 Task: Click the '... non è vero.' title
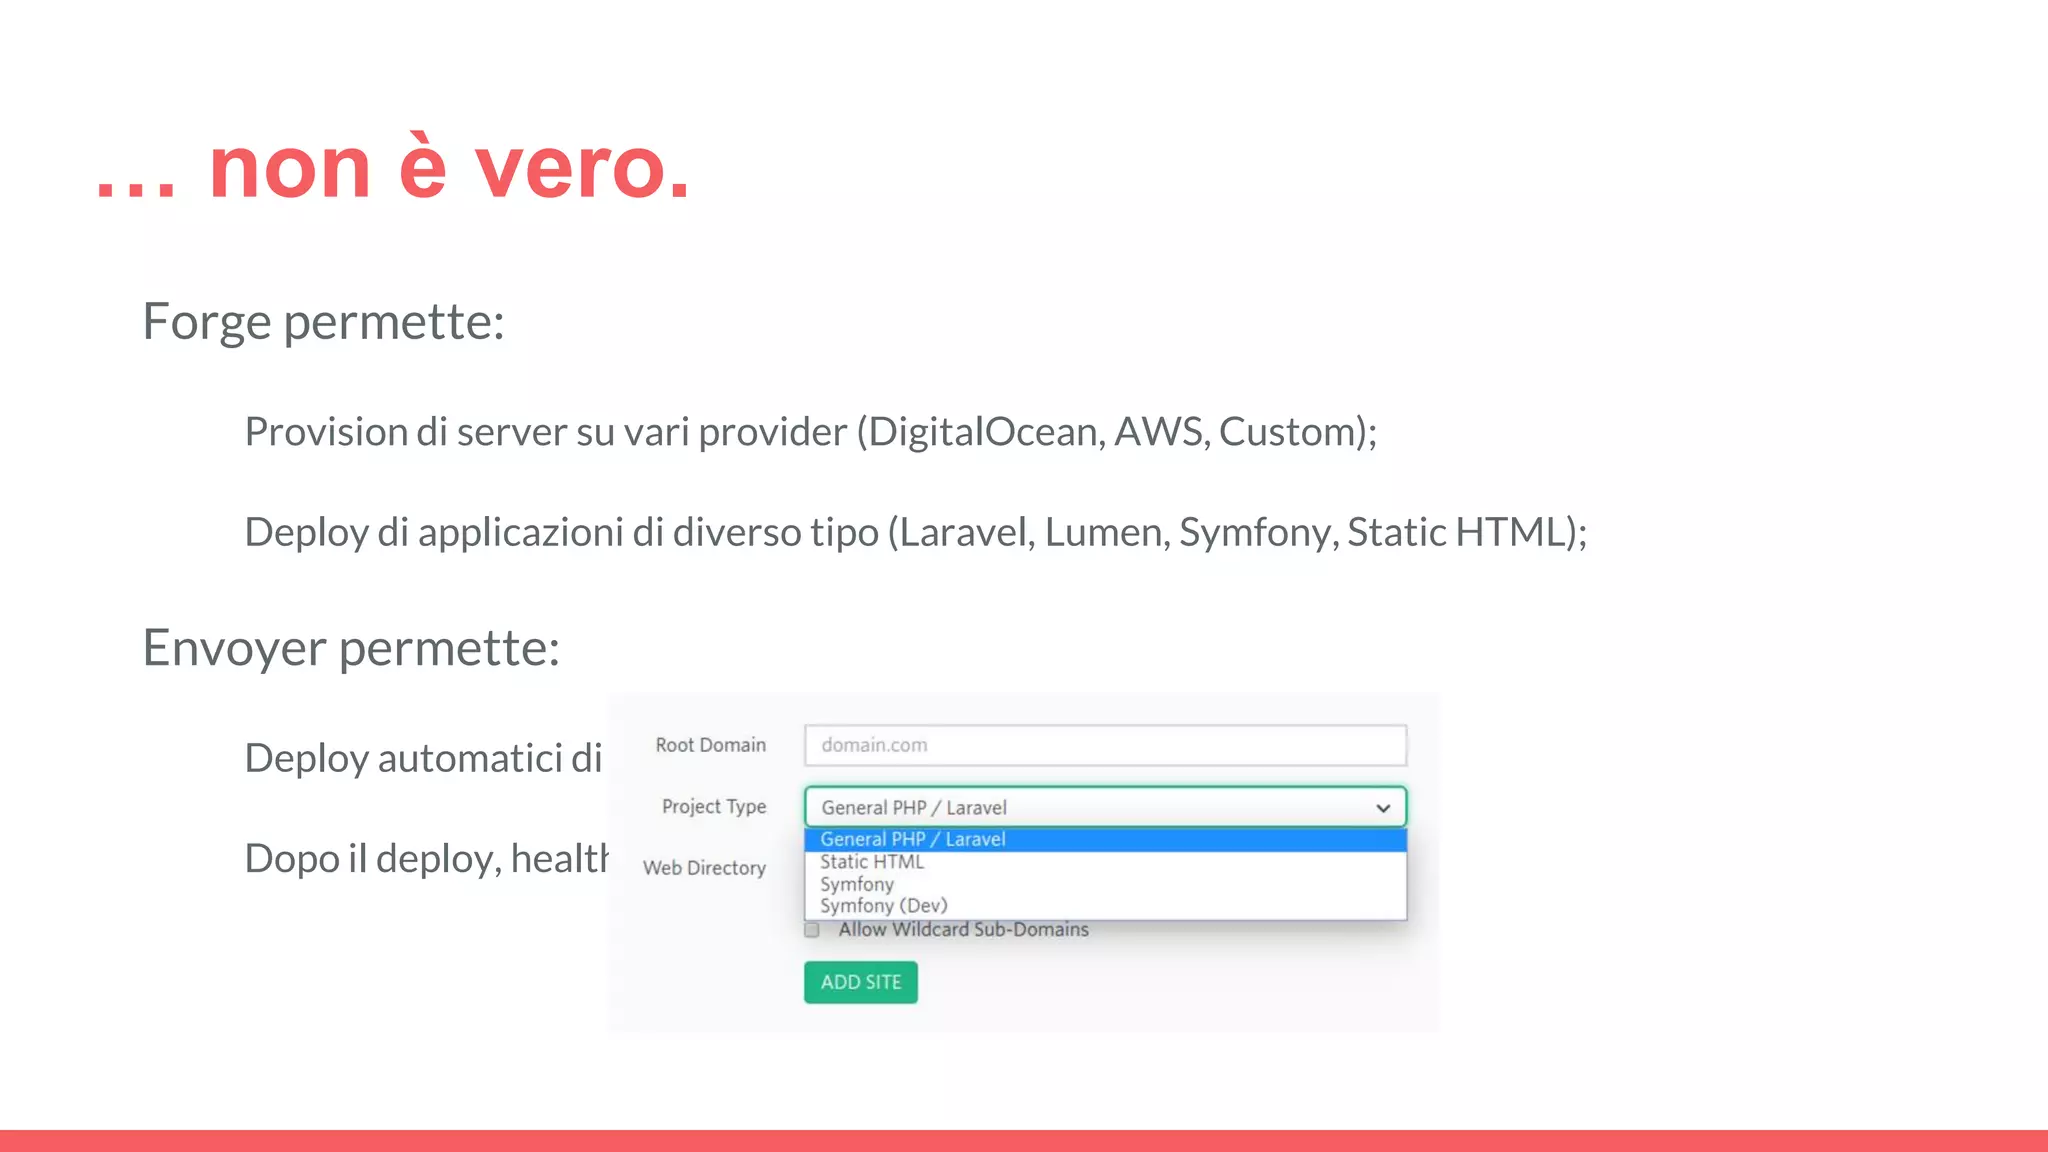click(393, 167)
